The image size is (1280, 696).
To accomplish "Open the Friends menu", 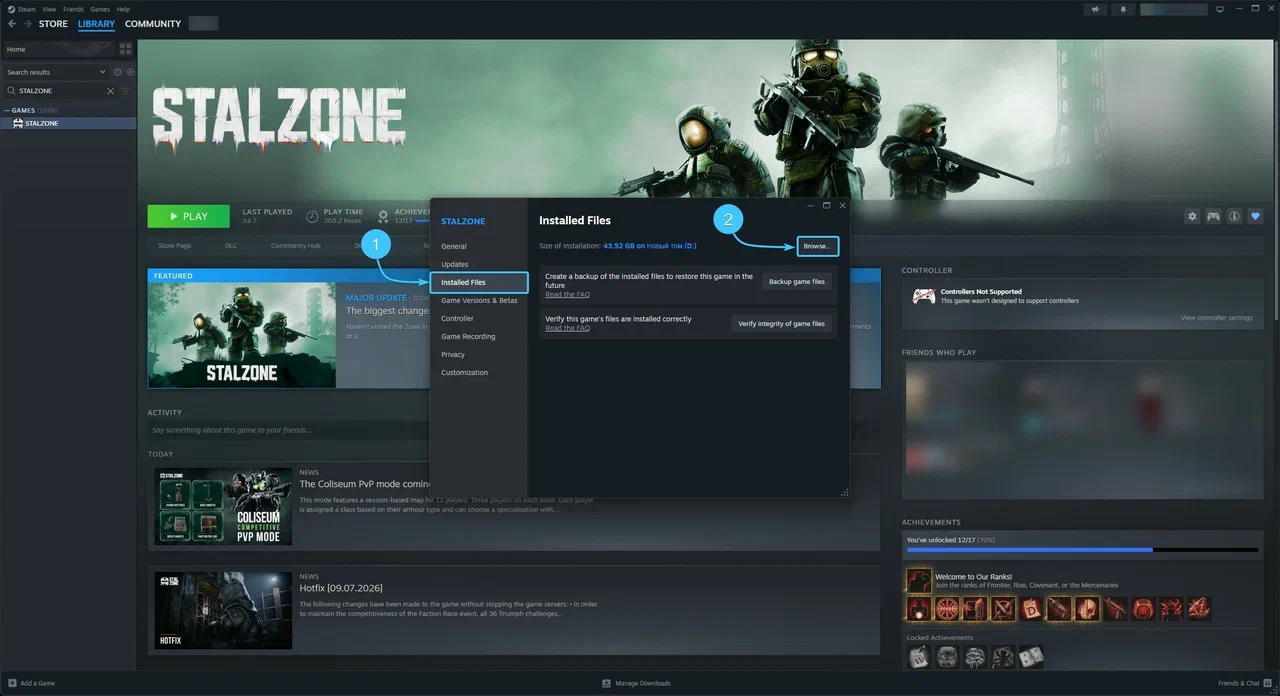I will pos(73,9).
